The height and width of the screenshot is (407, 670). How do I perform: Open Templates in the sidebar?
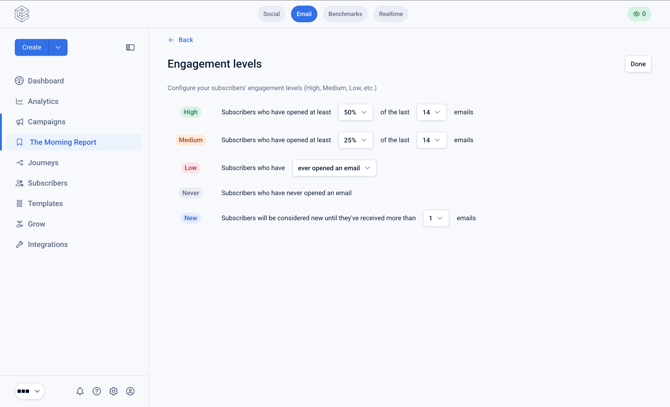[45, 203]
